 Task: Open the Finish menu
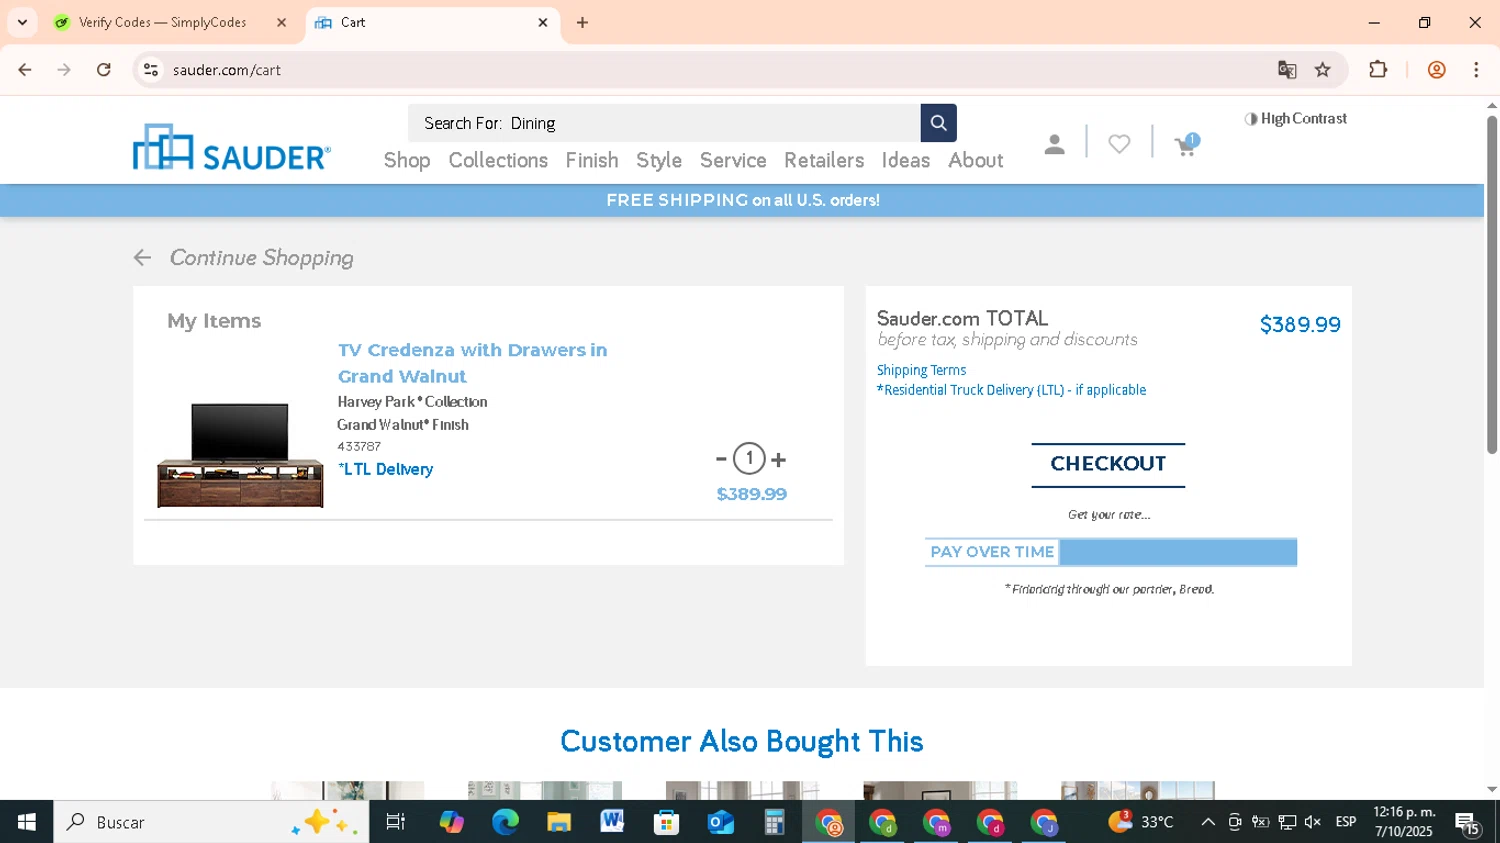point(592,160)
